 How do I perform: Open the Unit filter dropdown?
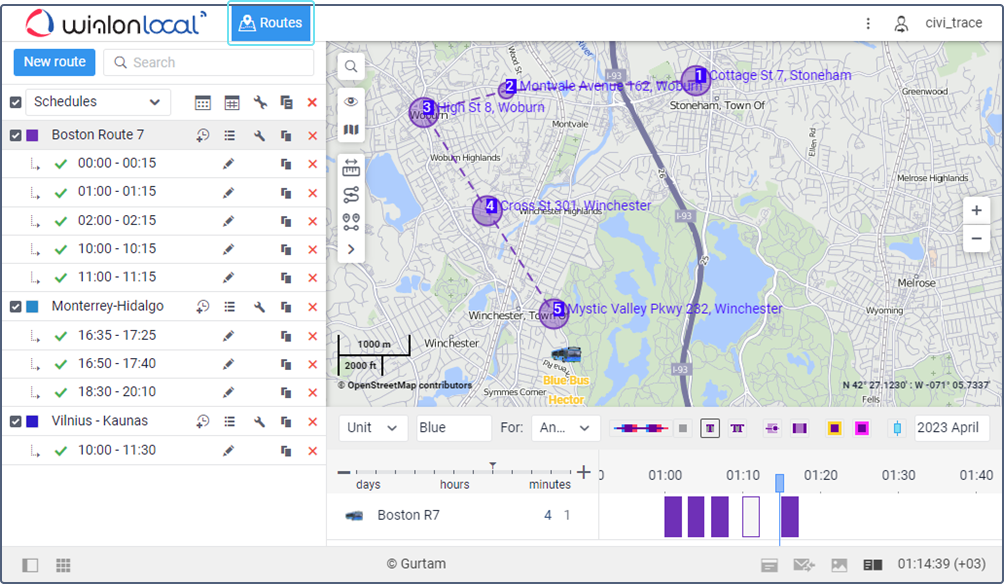[x=373, y=428]
